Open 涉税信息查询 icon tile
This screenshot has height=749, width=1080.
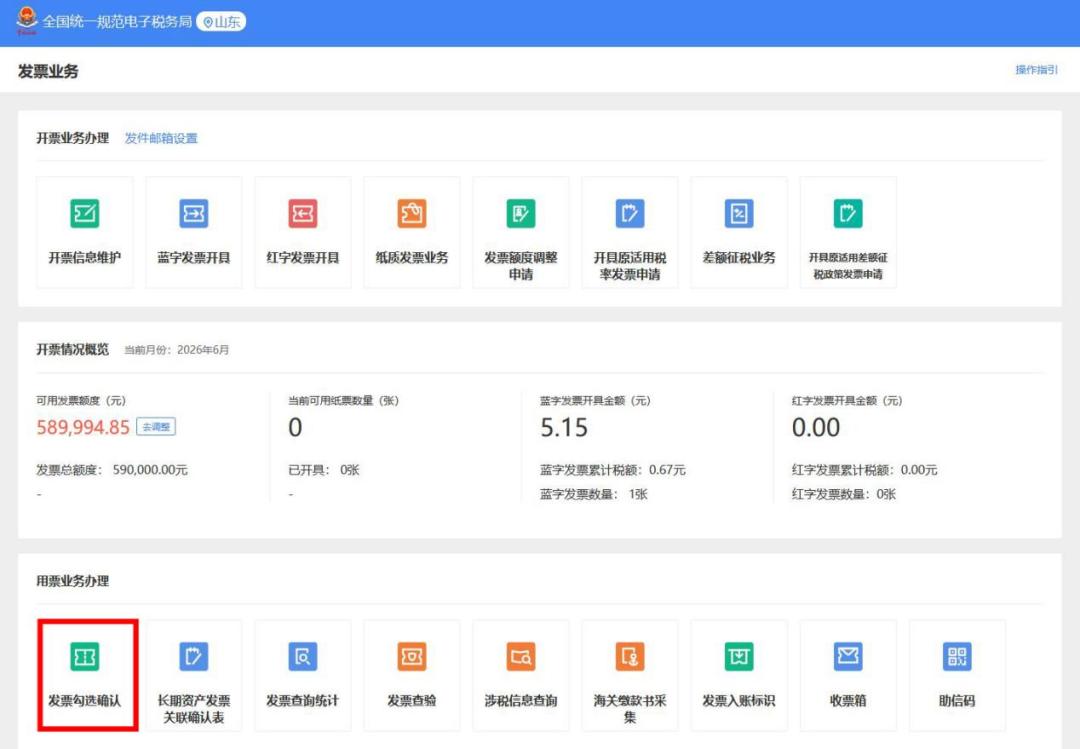click(x=521, y=675)
